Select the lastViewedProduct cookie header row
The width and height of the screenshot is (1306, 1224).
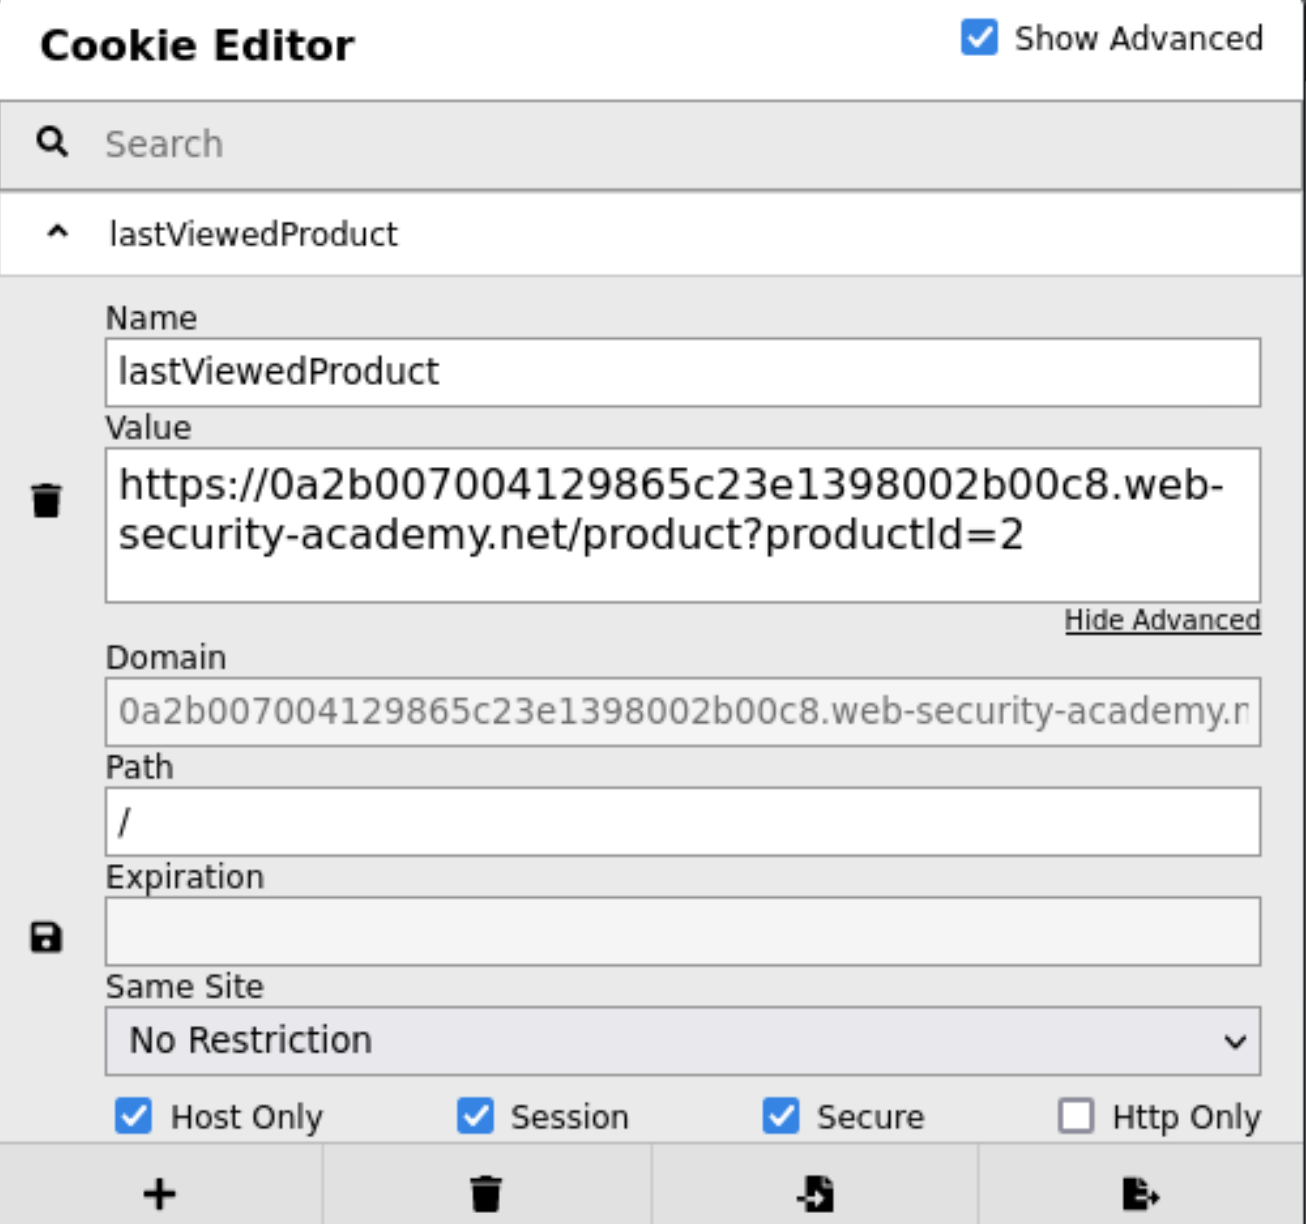tap(651, 234)
